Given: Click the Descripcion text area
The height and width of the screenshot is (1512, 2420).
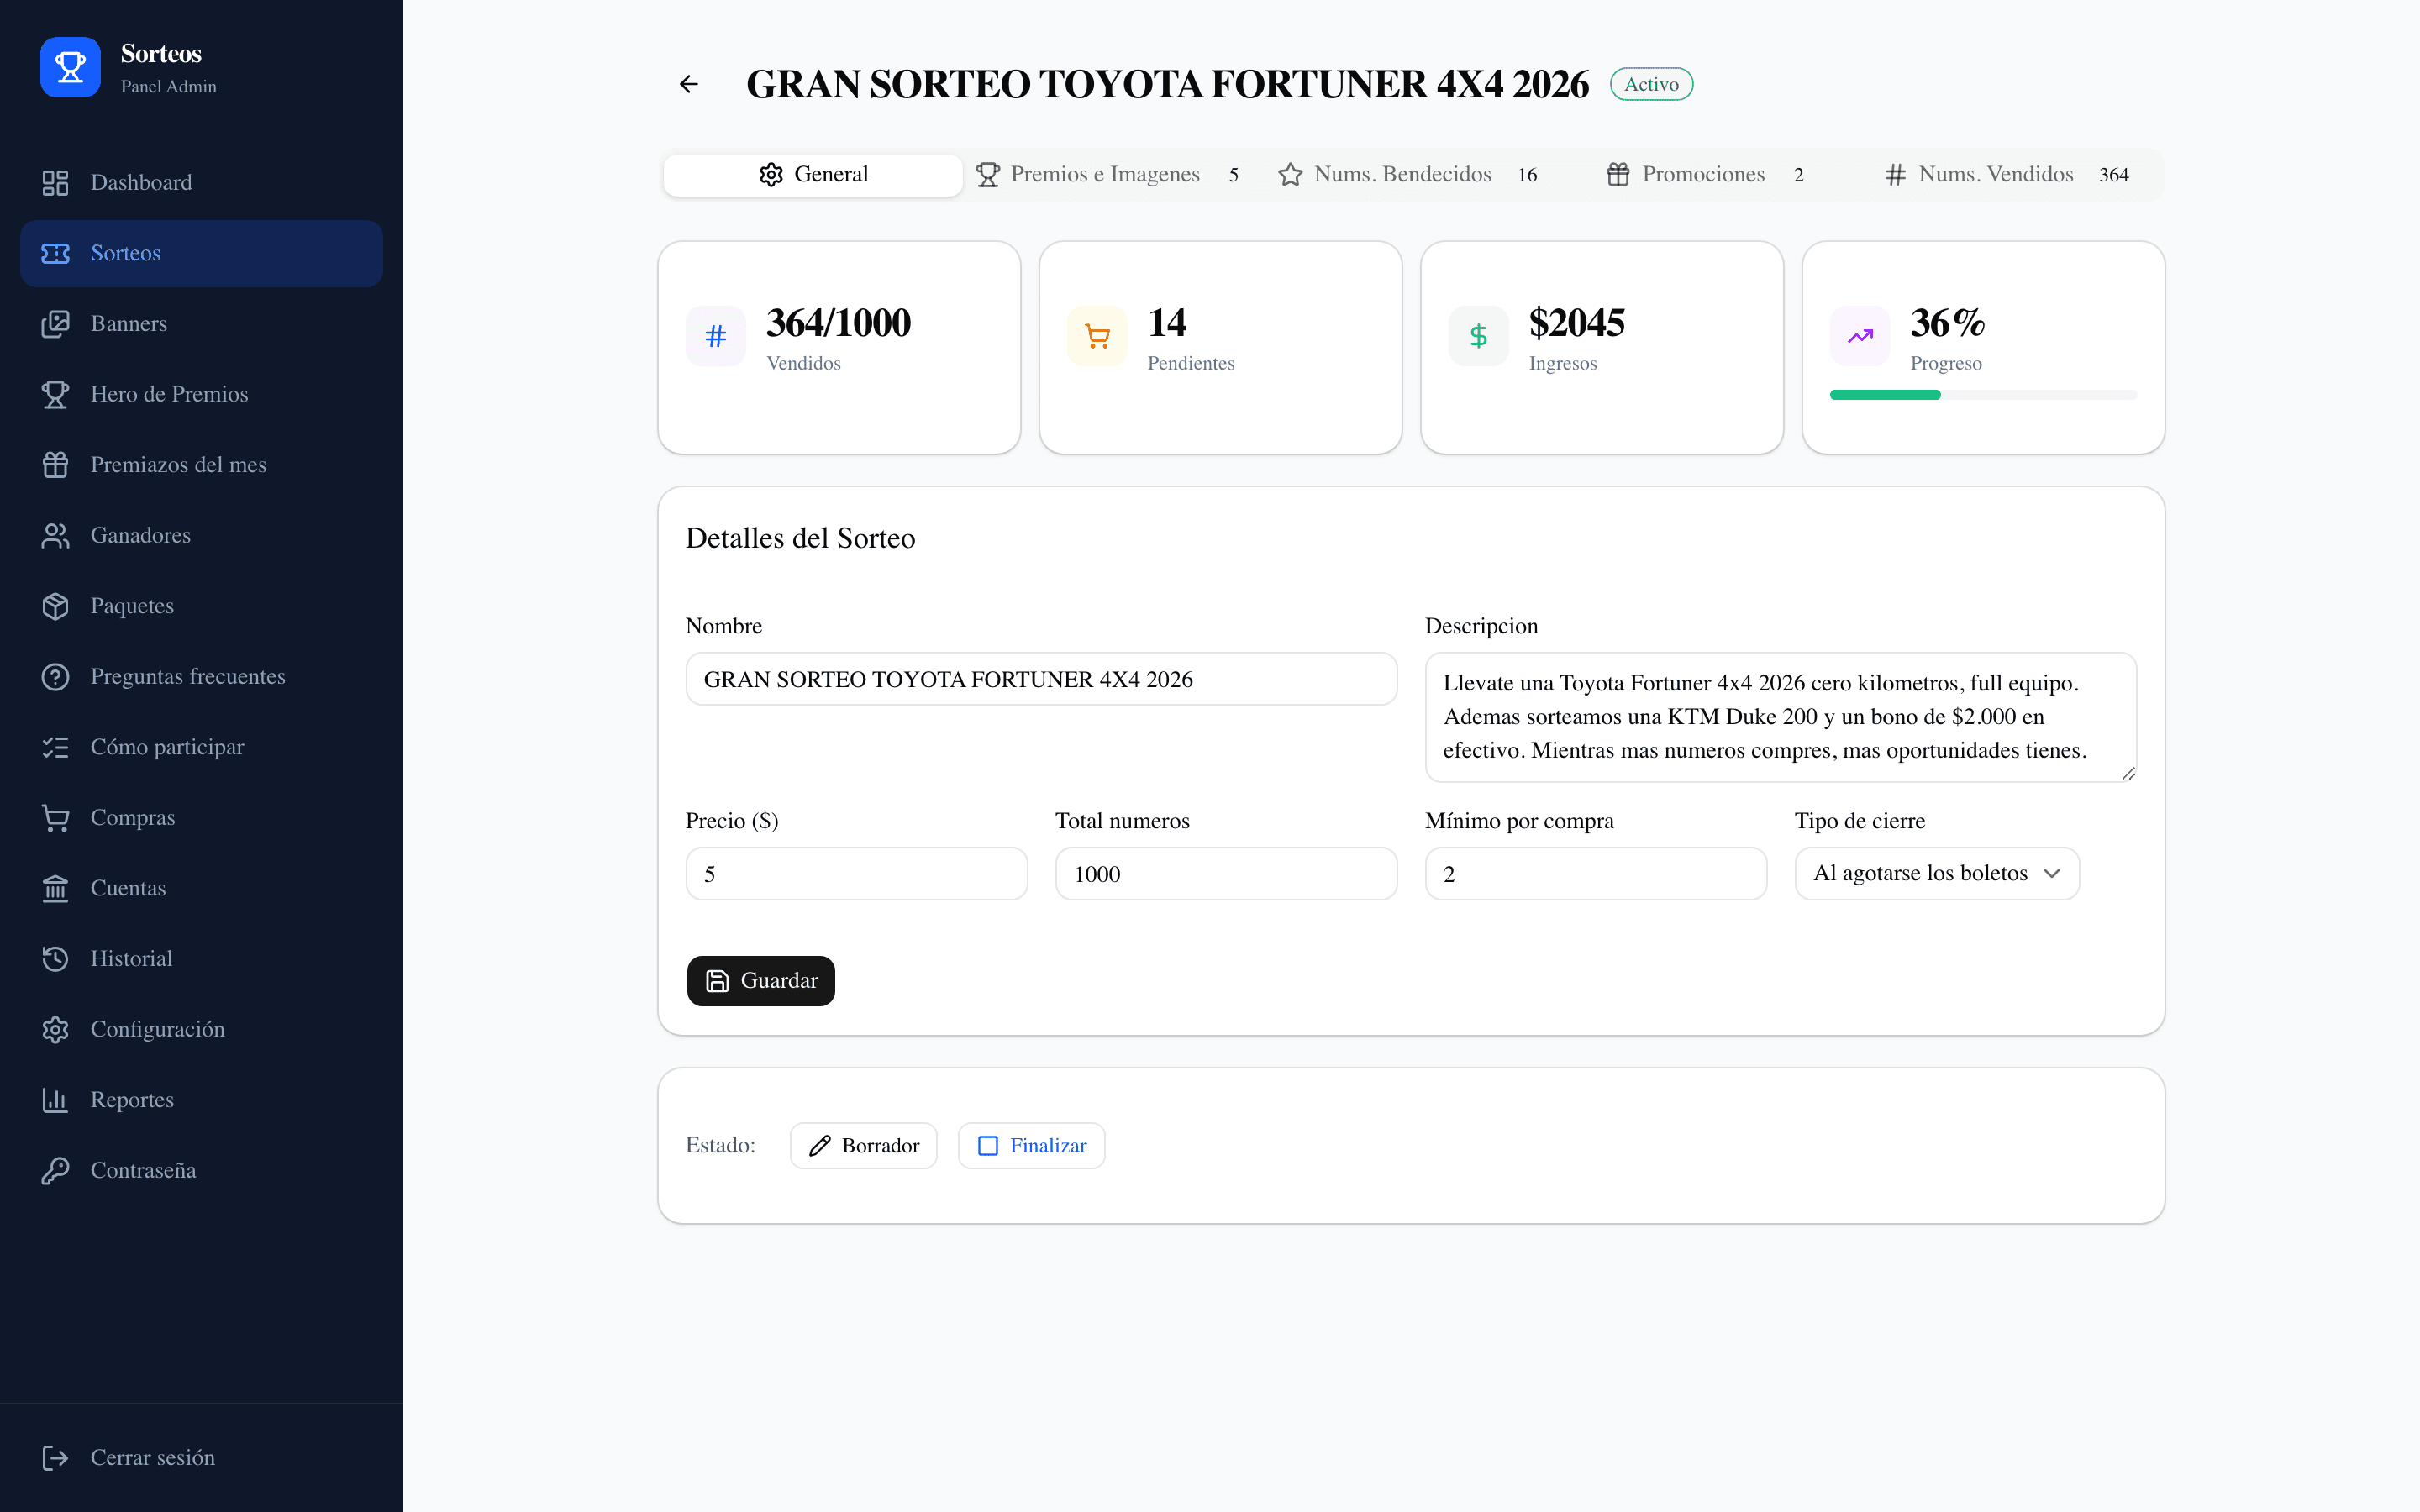Looking at the screenshot, I should click(x=1780, y=717).
